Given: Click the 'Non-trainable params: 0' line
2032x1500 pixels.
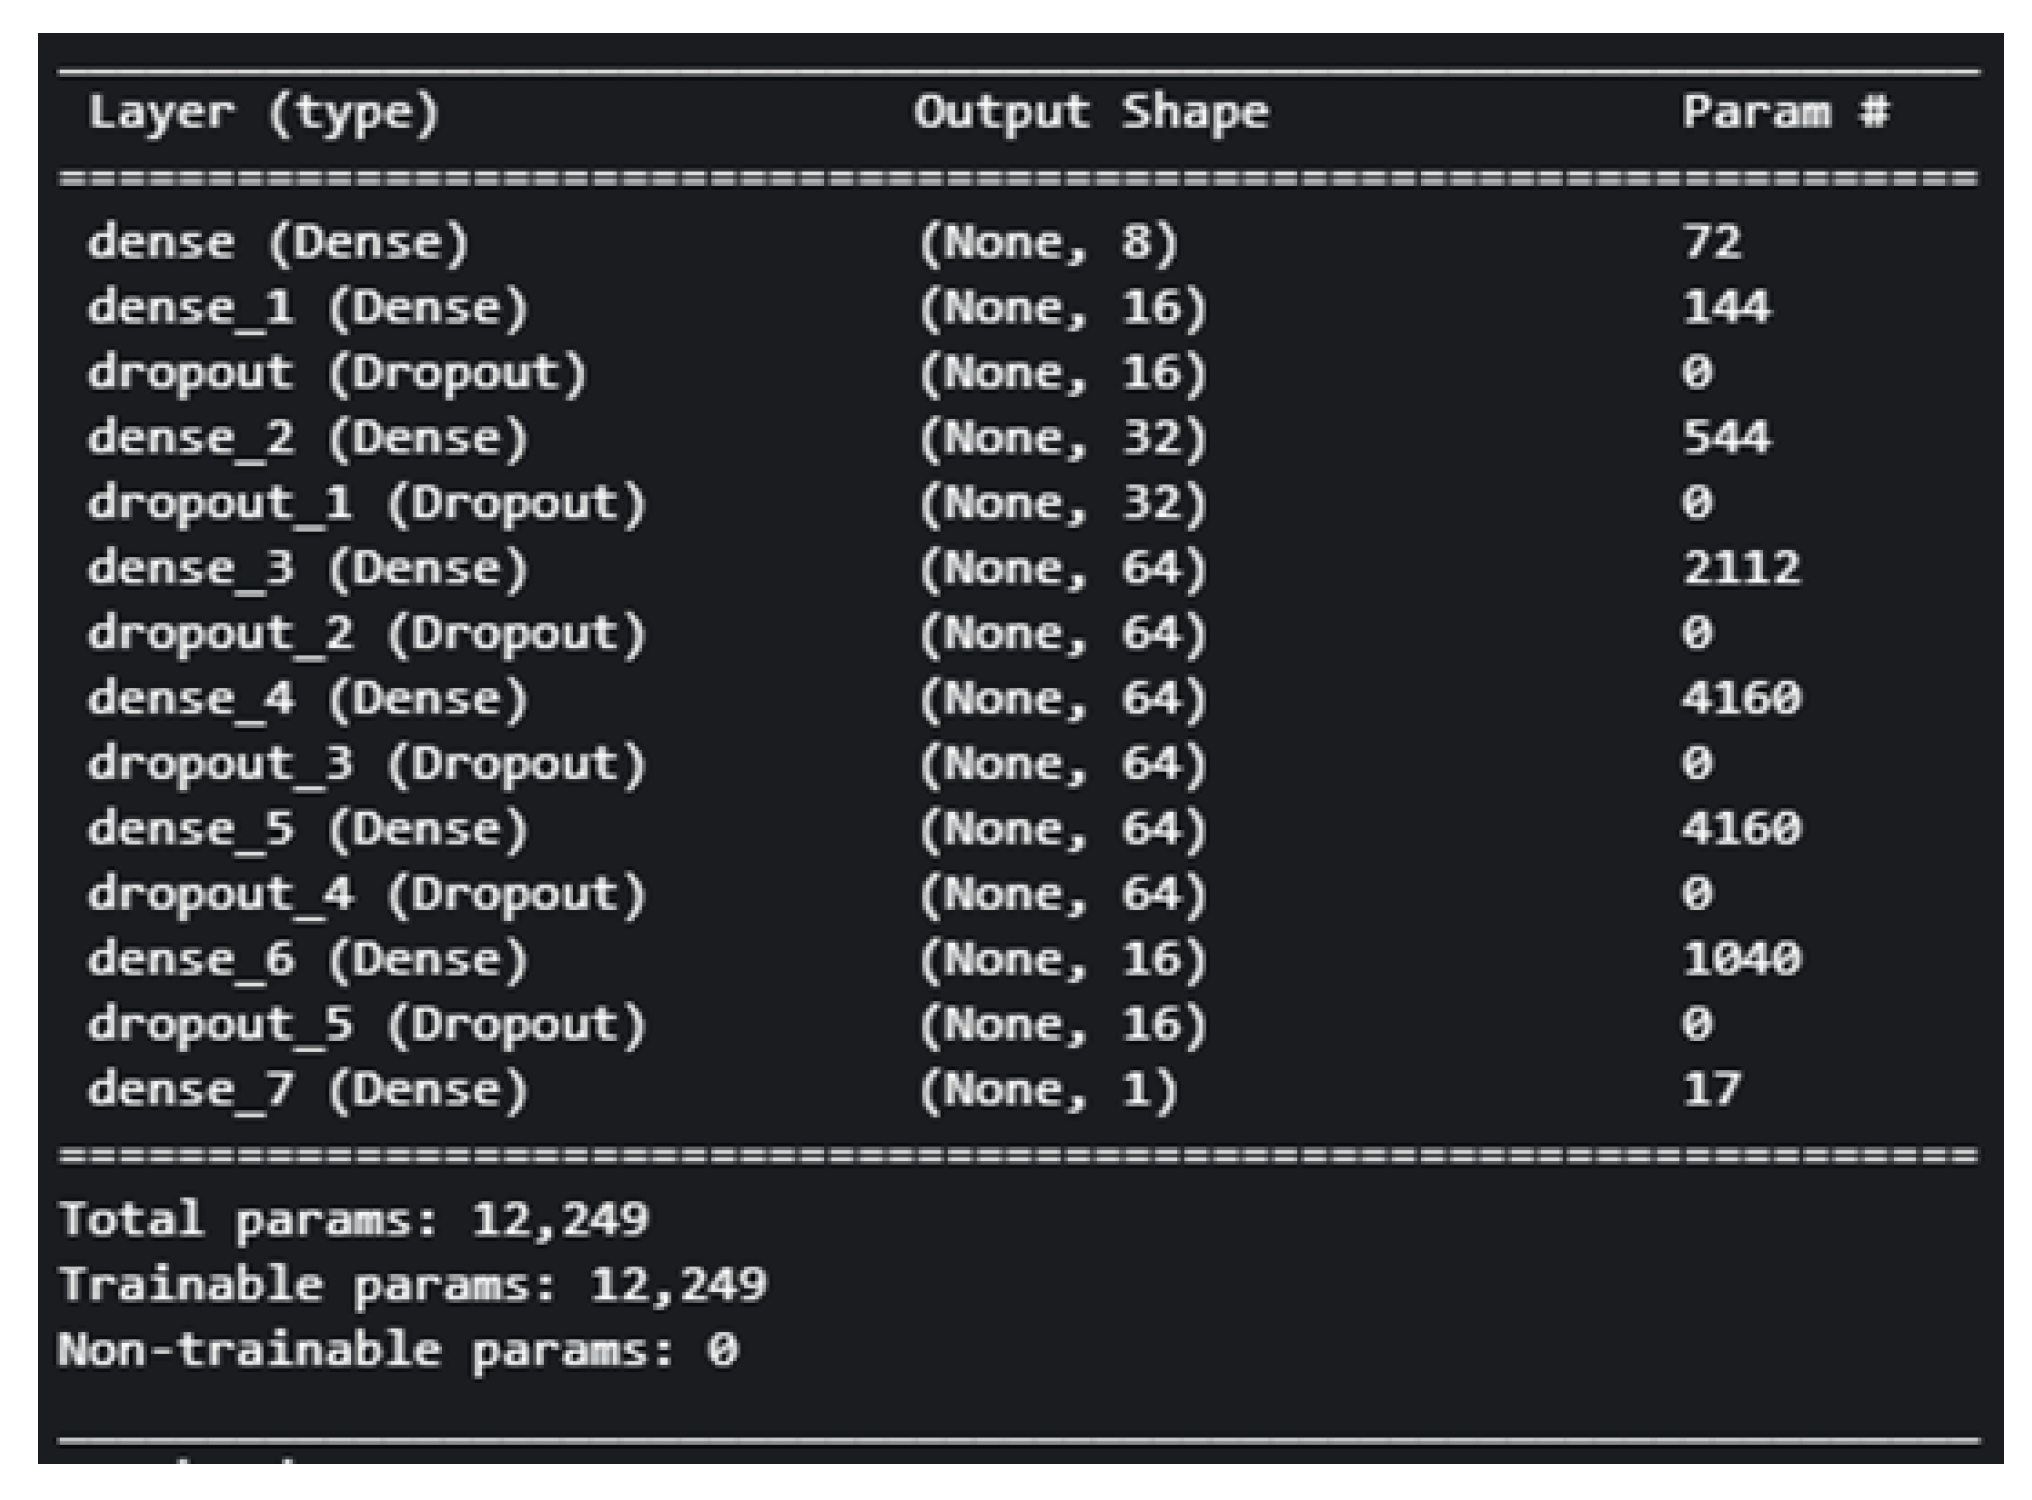Looking at the screenshot, I should click(398, 1350).
